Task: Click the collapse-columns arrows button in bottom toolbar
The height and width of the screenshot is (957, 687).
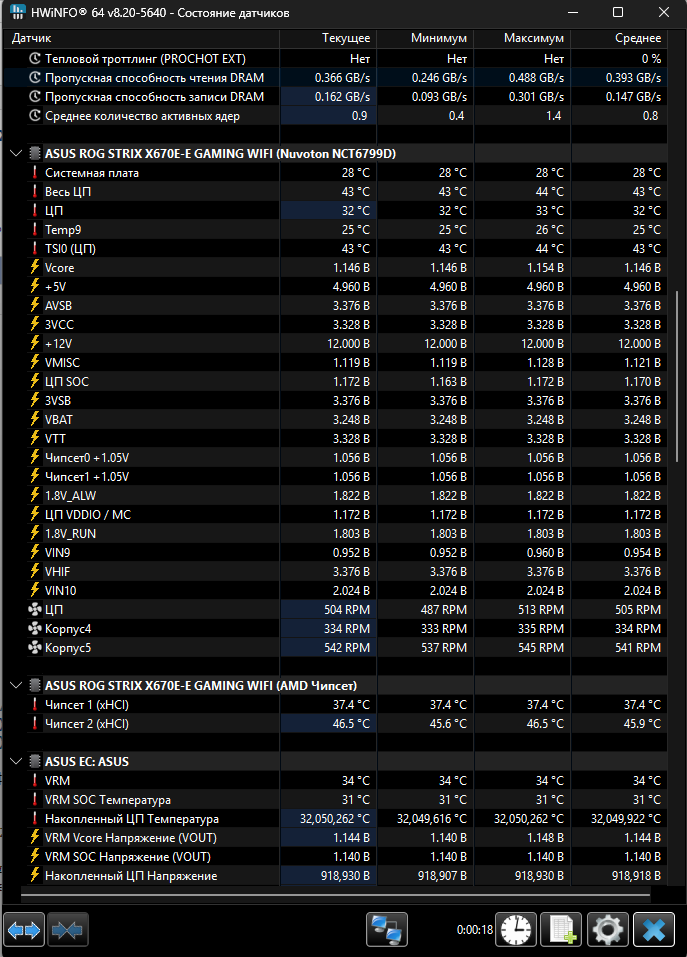Action: [68, 930]
